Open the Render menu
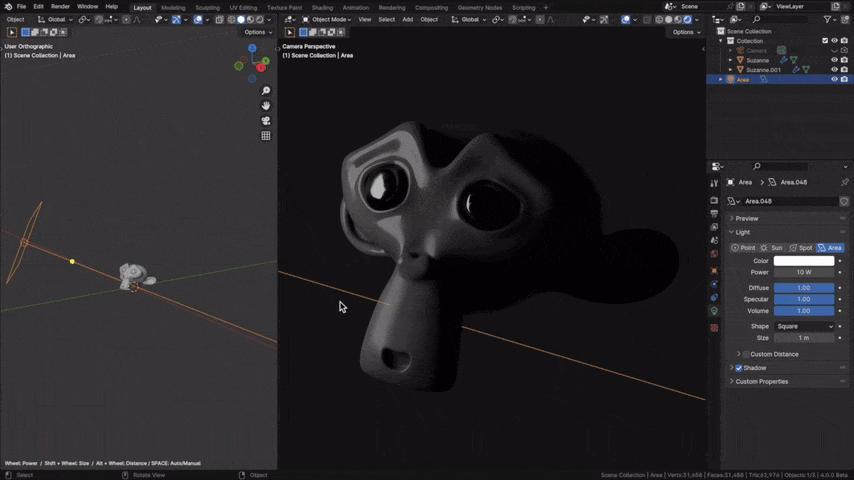The width and height of the screenshot is (854, 480). point(60,7)
